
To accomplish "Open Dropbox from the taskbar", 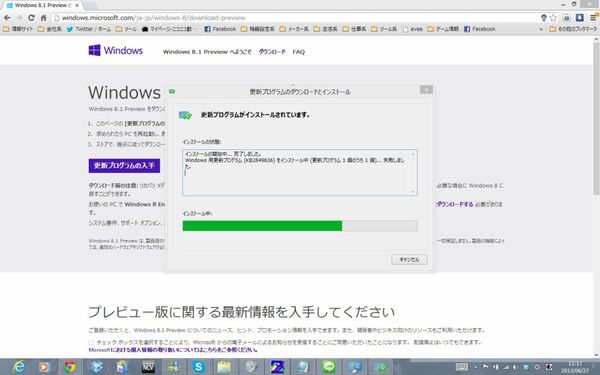I will click(96, 367).
